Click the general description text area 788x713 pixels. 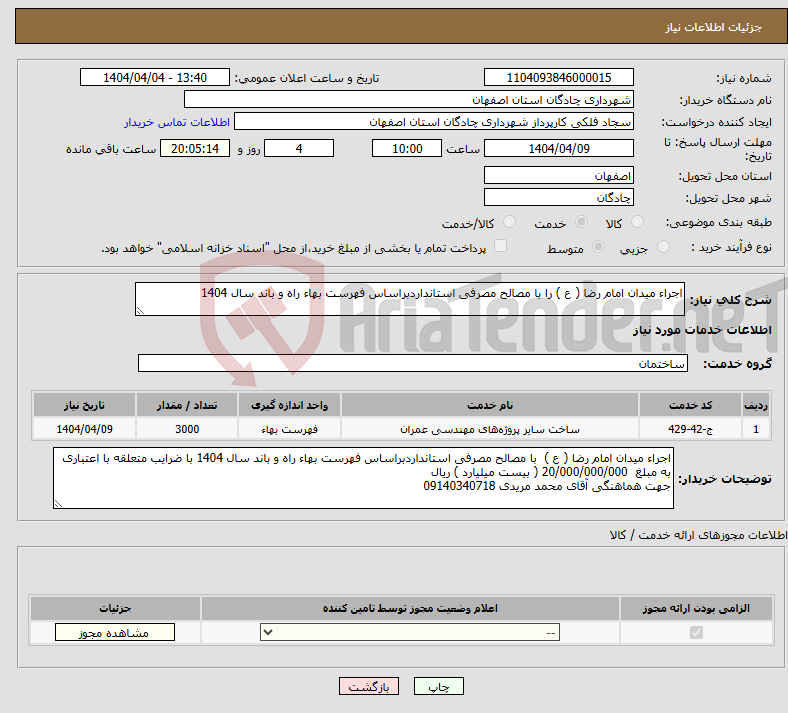(410, 299)
